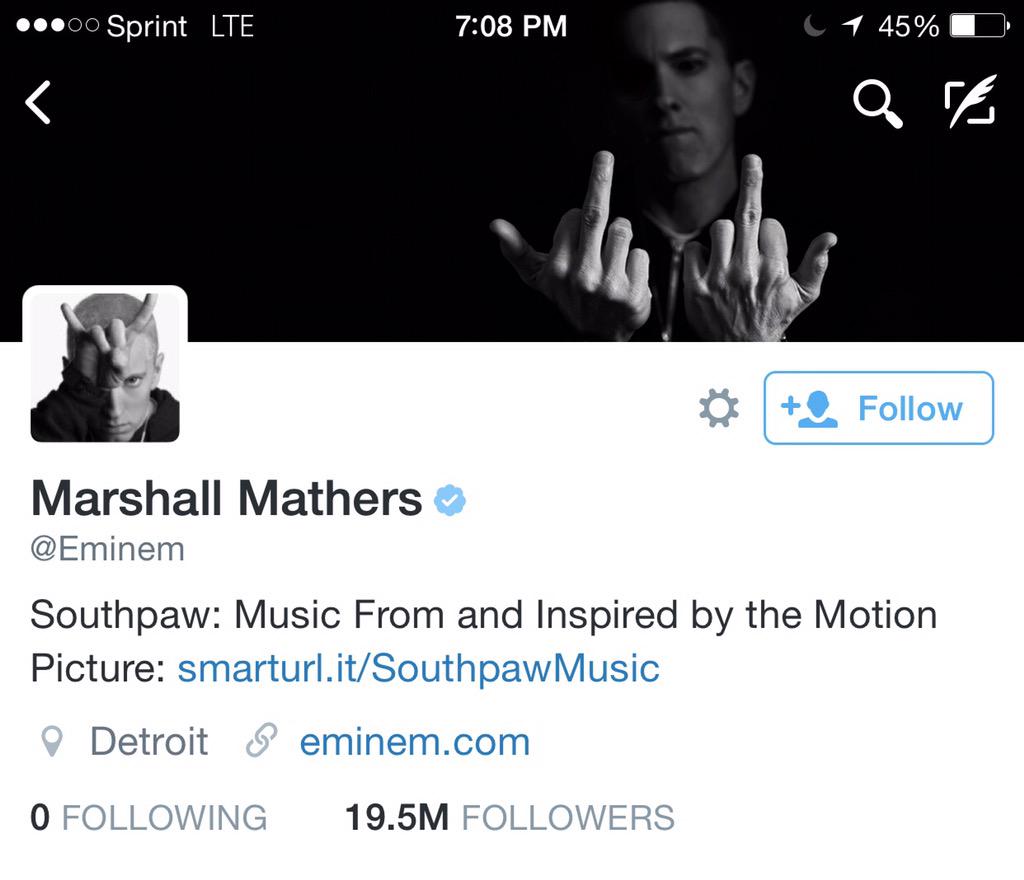
Task: Click the Follow button
Action: coord(878,408)
